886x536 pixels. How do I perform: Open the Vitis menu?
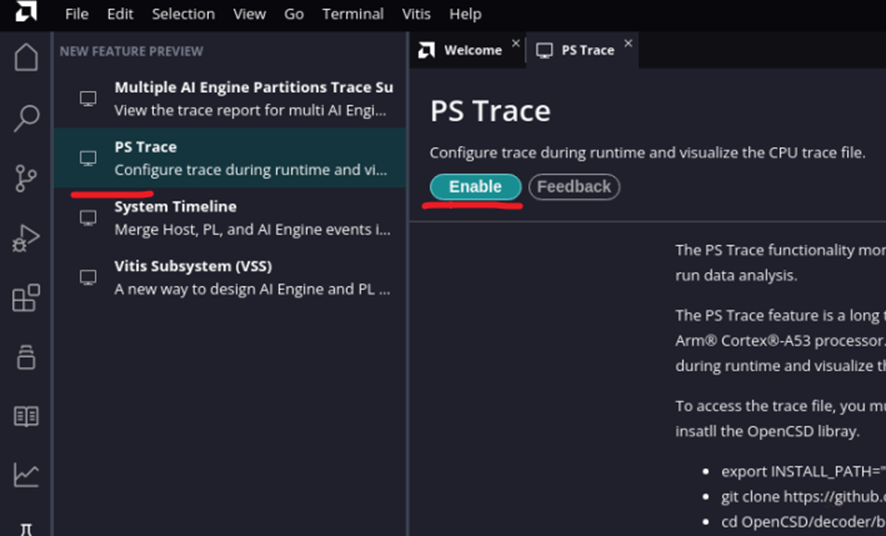pyautogui.click(x=416, y=14)
